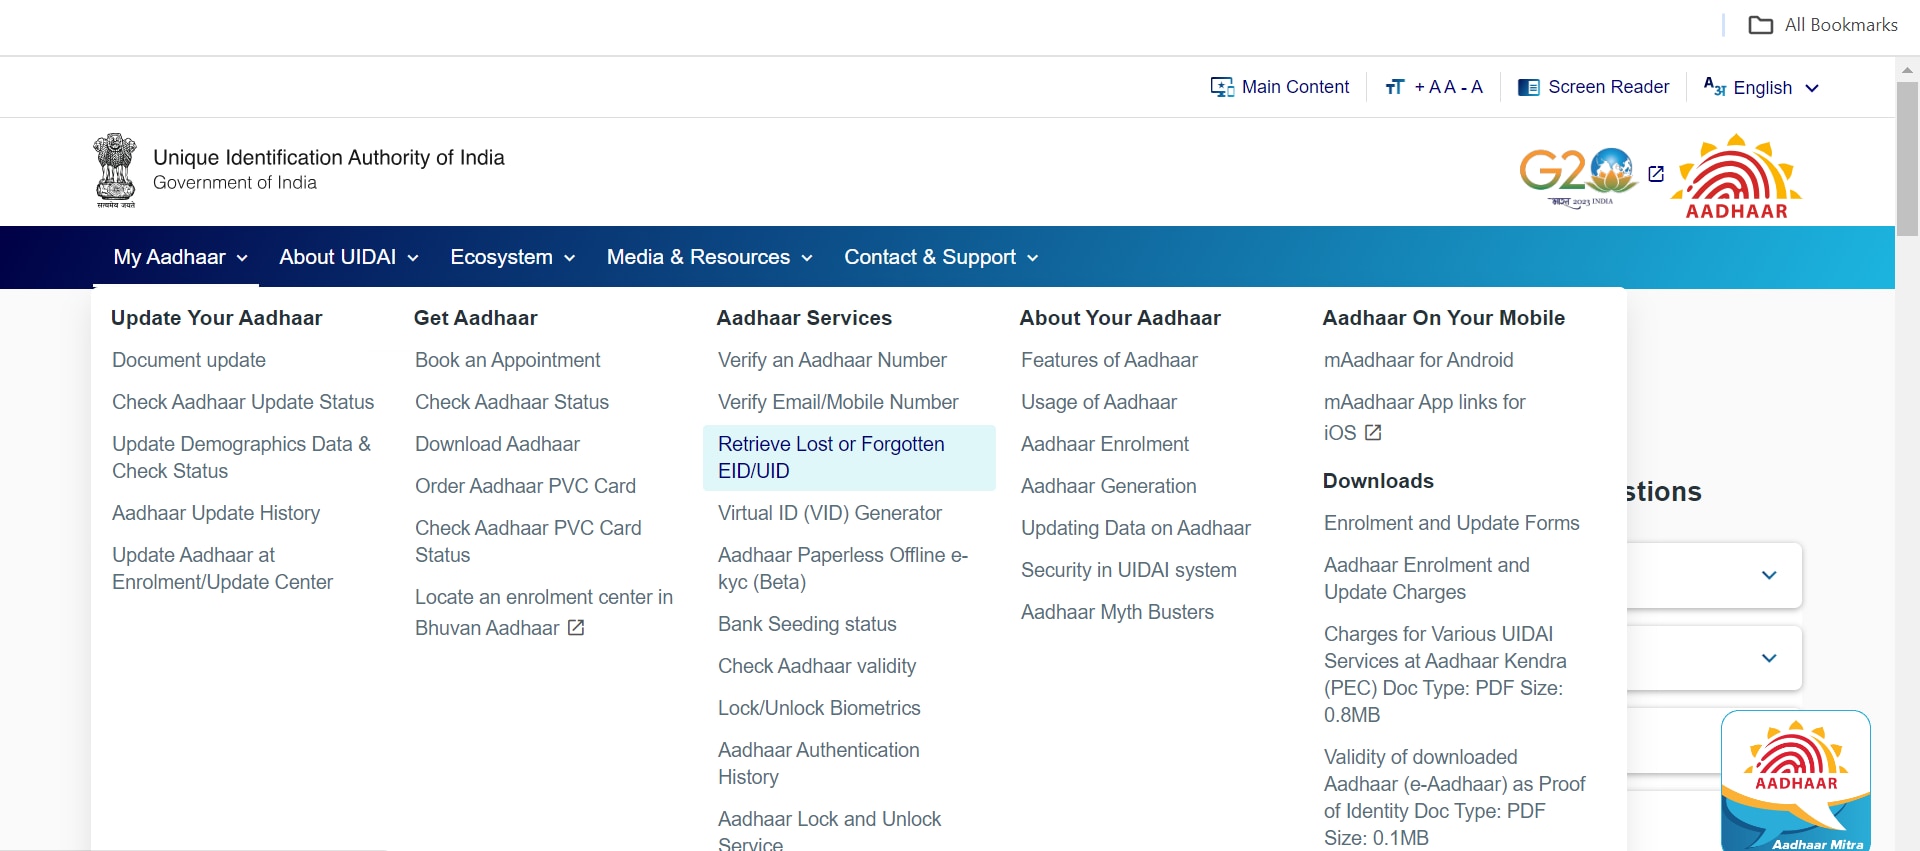Open Features of Aadhaar
The image size is (1920, 851).
[x=1109, y=360]
